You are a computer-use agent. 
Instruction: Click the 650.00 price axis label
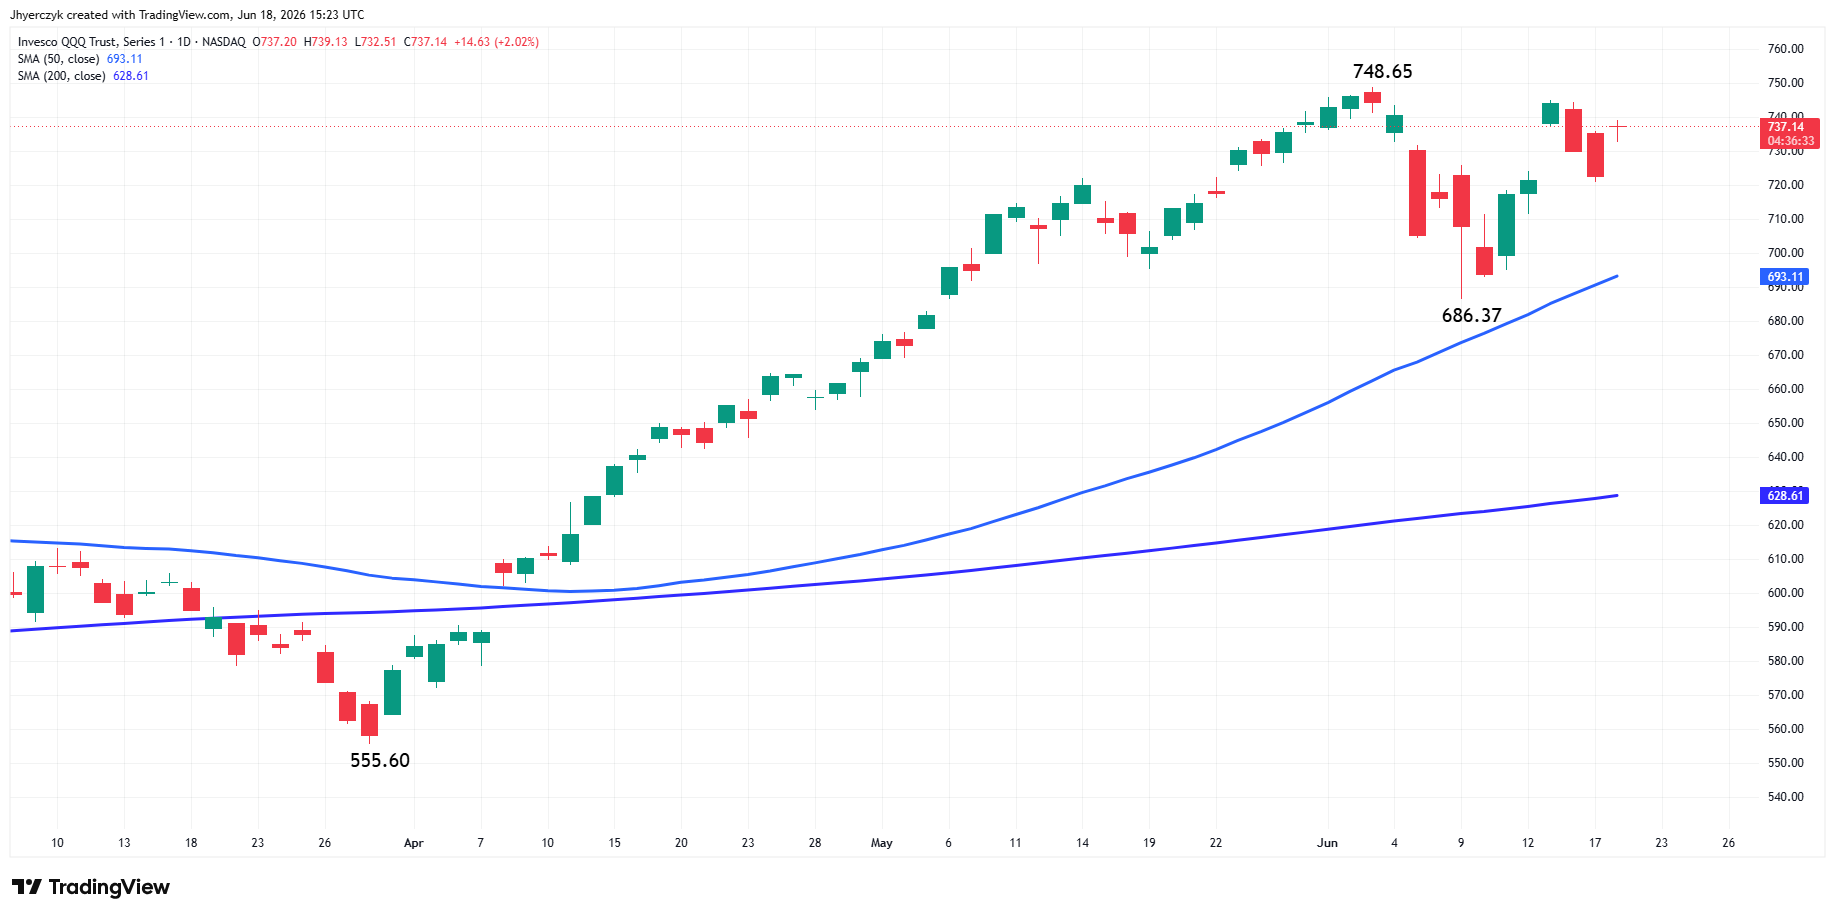(x=1785, y=423)
